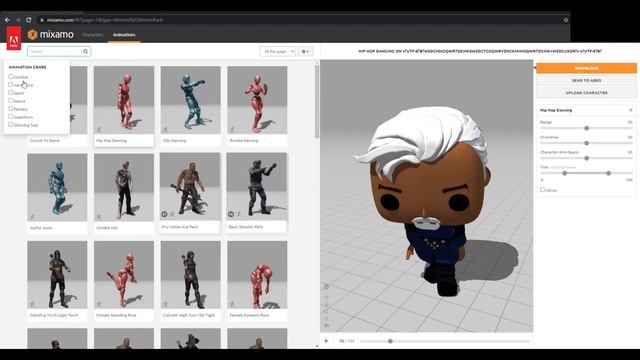
Task: Tick the Fantasy genre checkbox
Action: tap(11, 109)
